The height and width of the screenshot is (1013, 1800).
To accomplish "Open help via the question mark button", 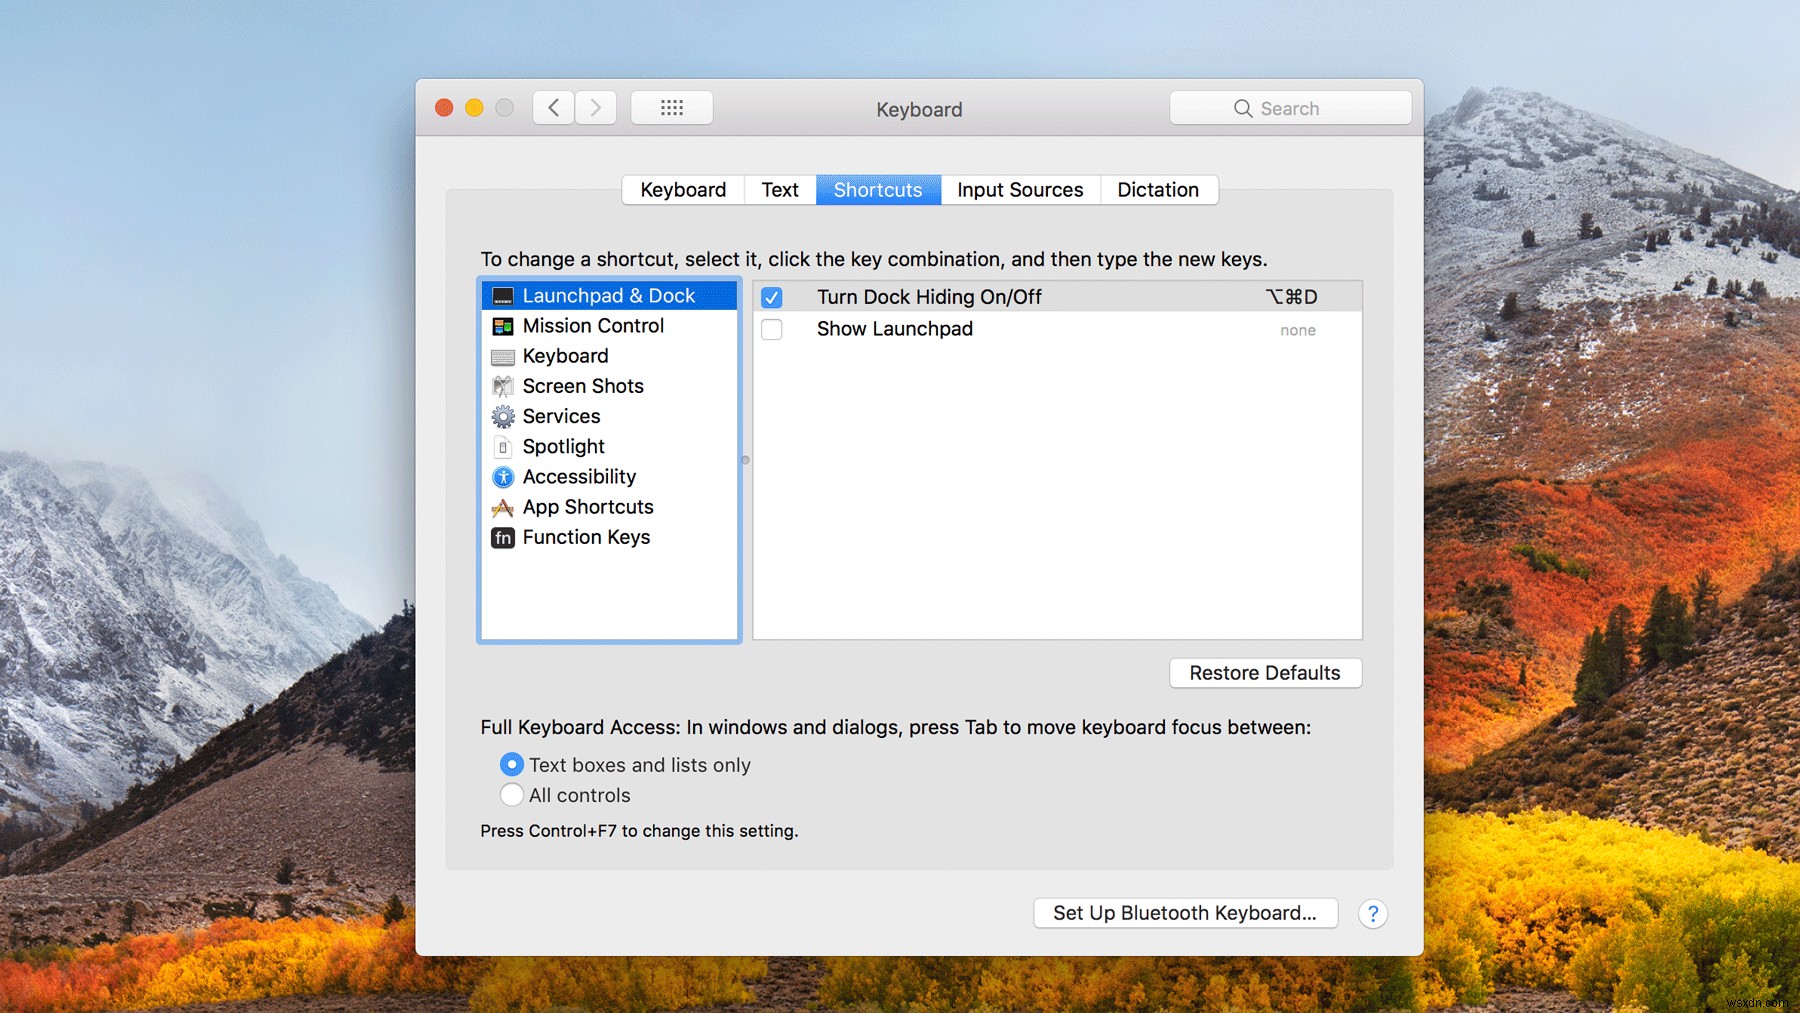I will pos(1372,913).
